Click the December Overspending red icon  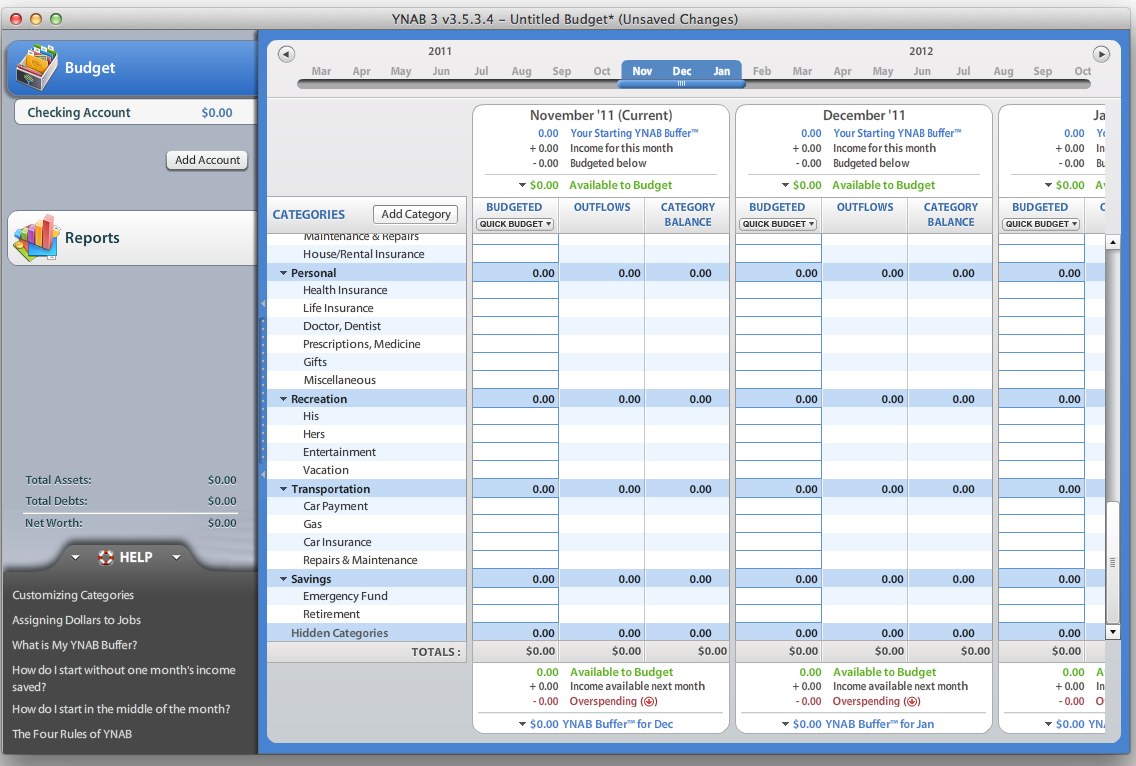(912, 702)
